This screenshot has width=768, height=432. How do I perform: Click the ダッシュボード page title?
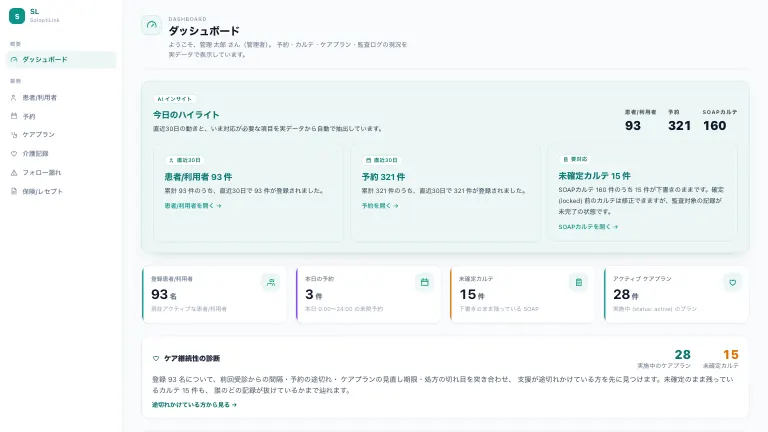pyautogui.click(x=204, y=31)
